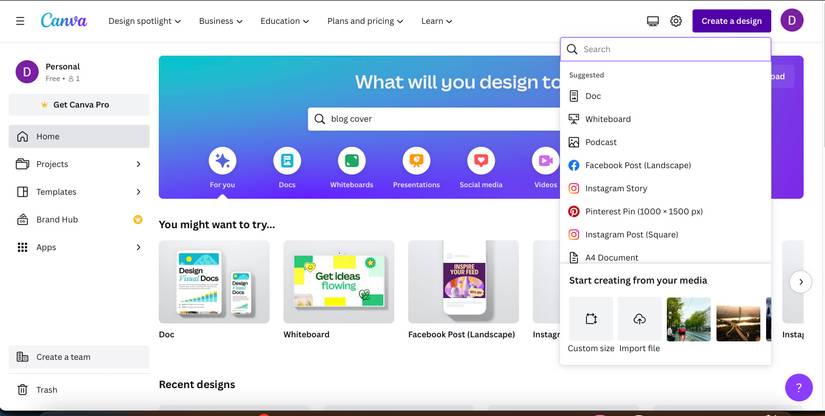Click the Brand Hub pro crown badge
Screen dimensions: 825x416
point(138,219)
